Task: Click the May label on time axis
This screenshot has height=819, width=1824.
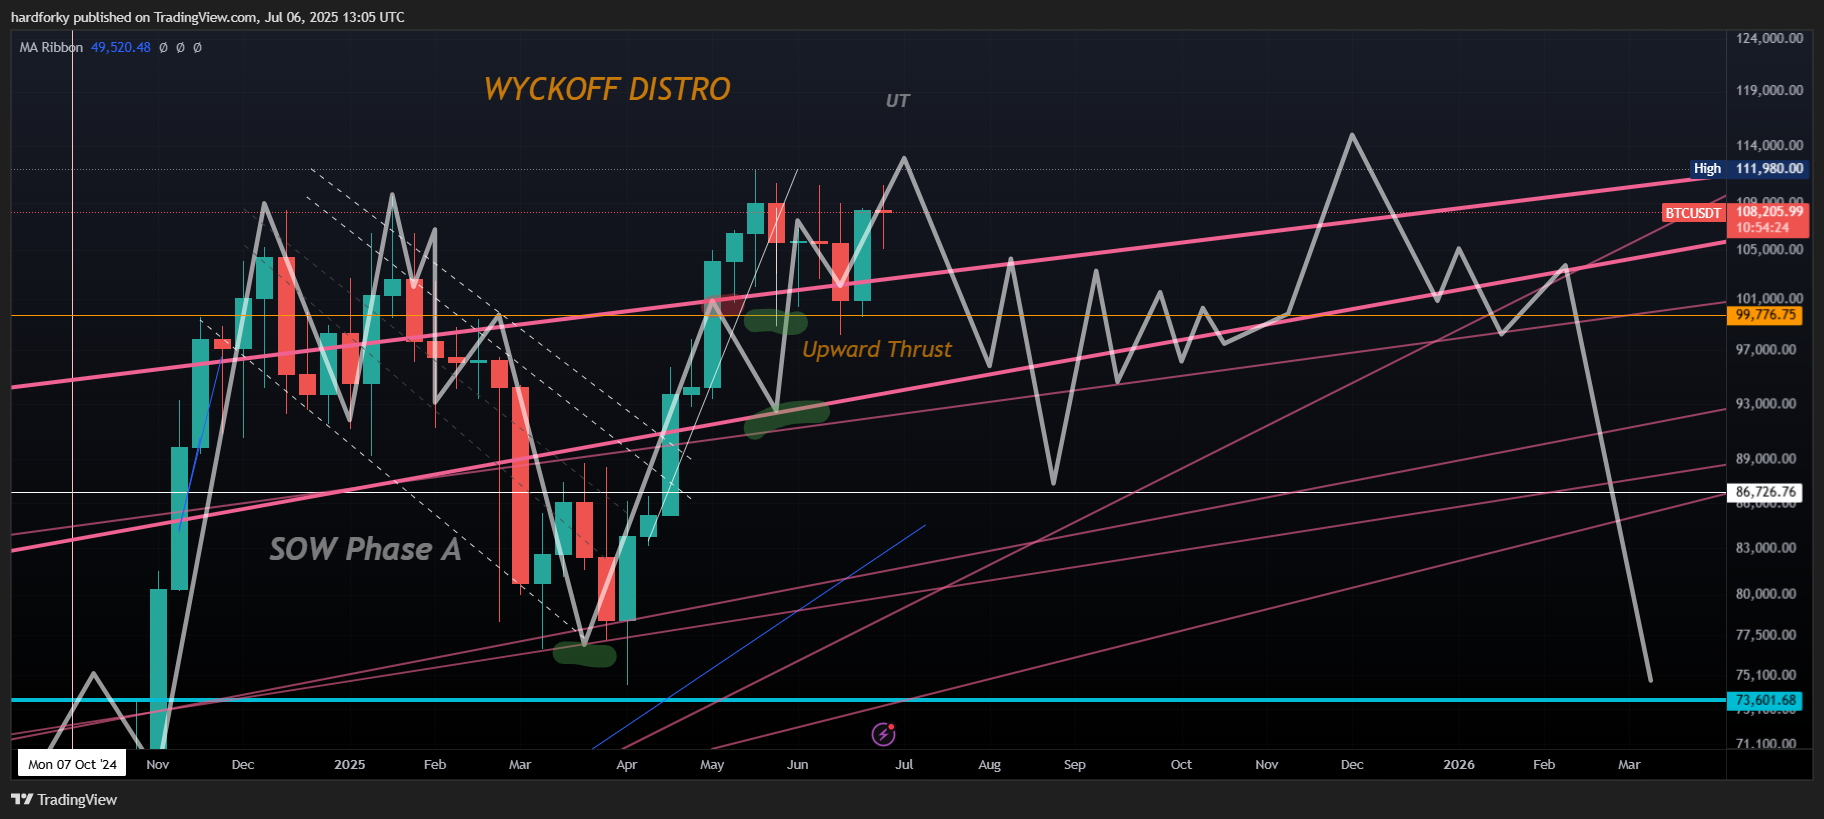Action: tap(712, 764)
